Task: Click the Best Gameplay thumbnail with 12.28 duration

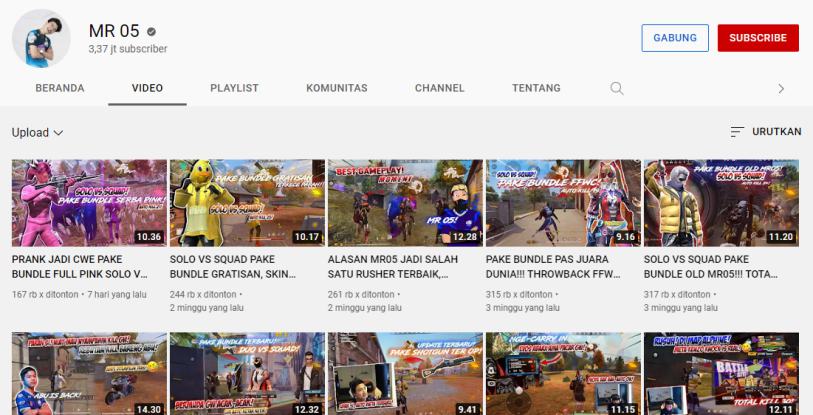Action: (405, 203)
